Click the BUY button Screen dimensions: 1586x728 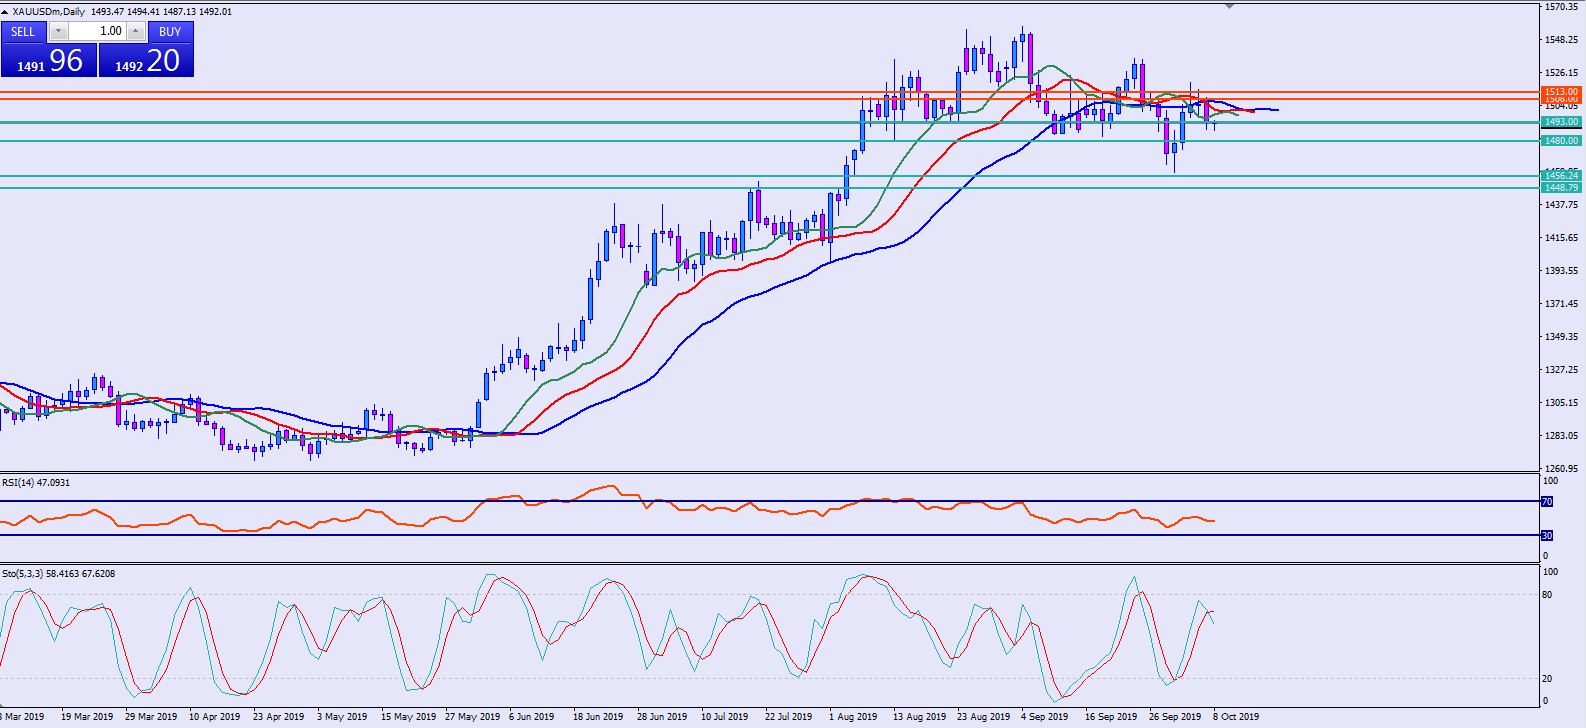[x=170, y=32]
